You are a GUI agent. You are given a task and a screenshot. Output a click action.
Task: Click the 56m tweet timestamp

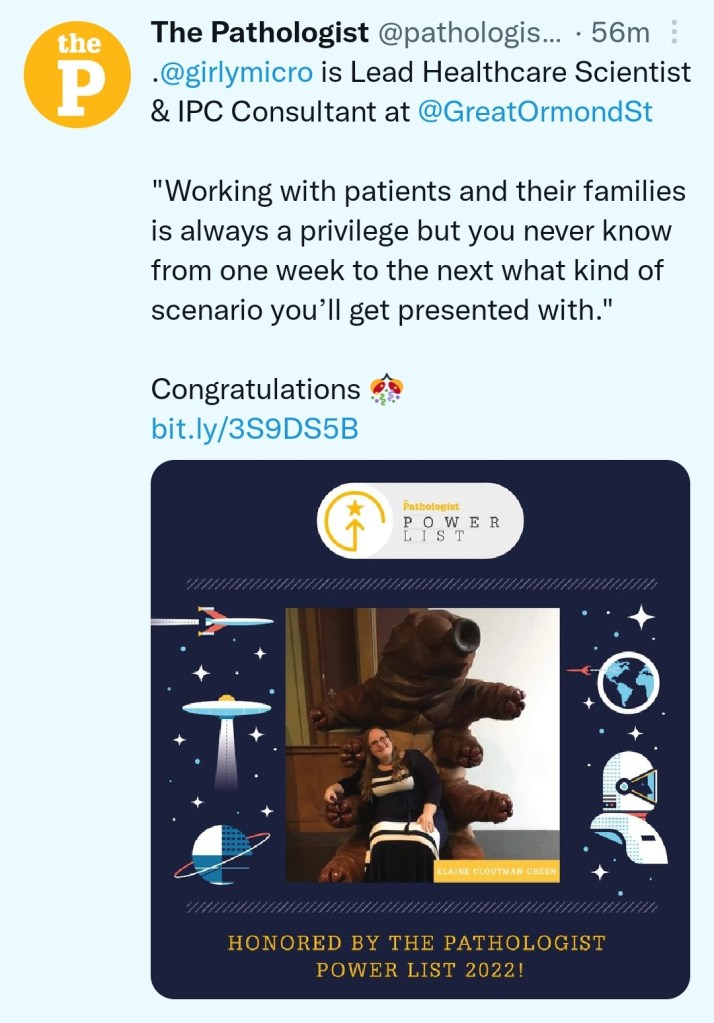click(621, 33)
